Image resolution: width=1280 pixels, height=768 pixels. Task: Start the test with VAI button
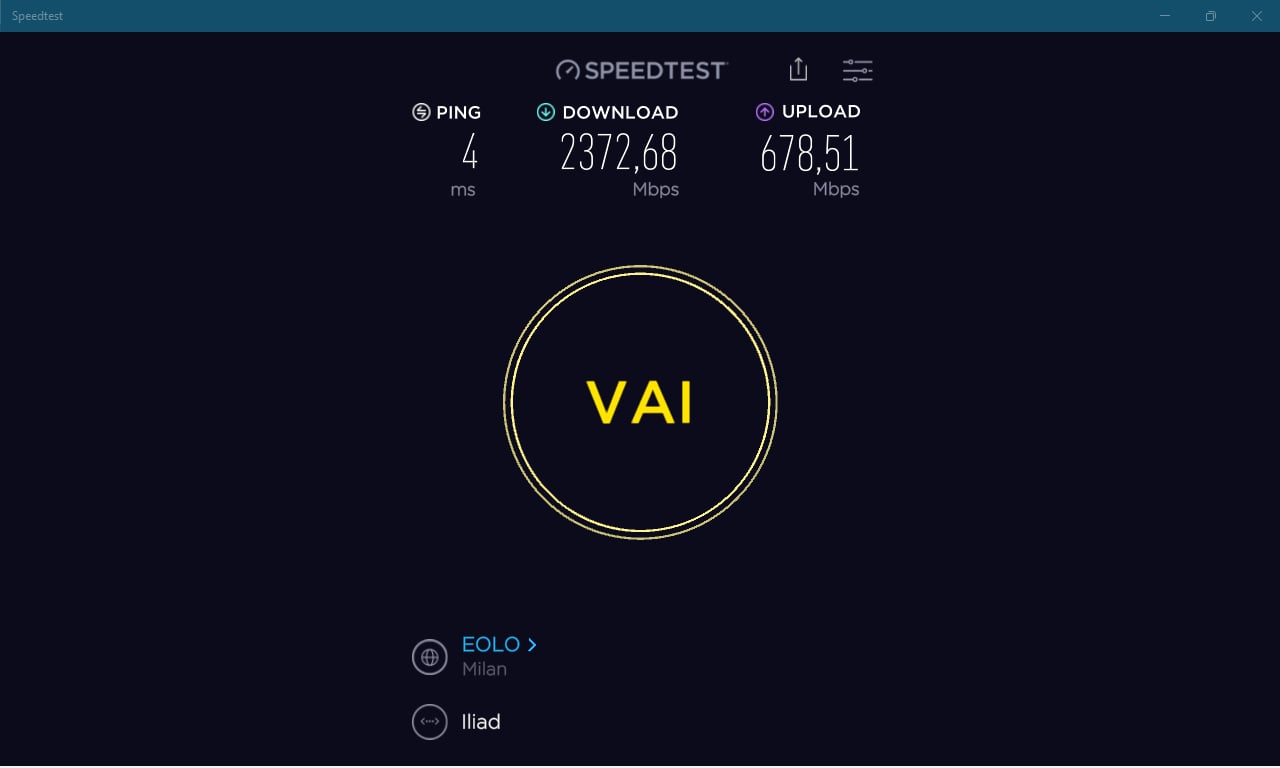tap(640, 402)
